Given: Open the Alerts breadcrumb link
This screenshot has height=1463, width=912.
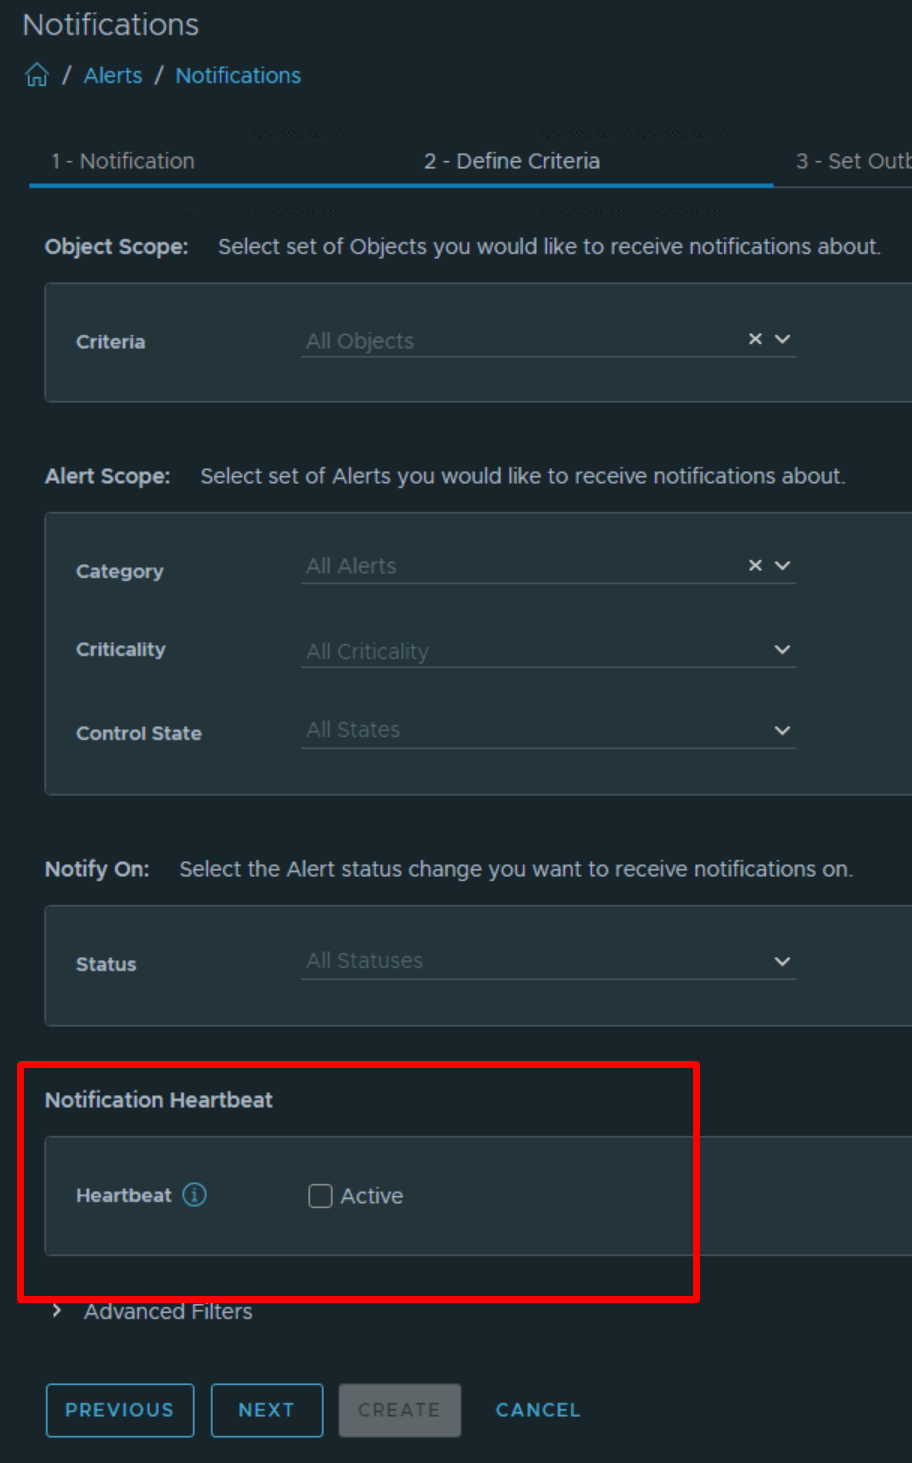Looking at the screenshot, I should 113,74.
